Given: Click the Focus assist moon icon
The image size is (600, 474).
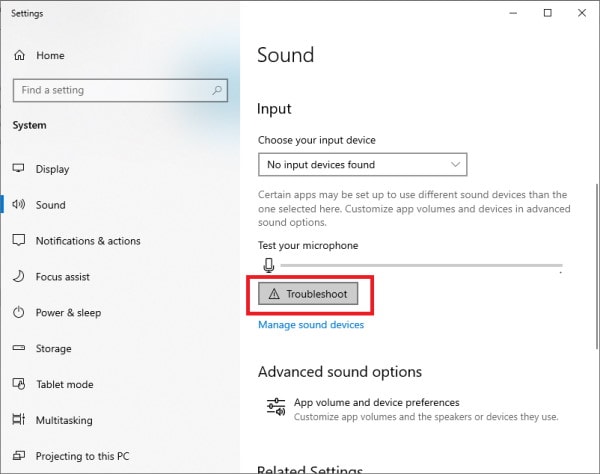Looking at the screenshot, I should (x=18, y=276).
